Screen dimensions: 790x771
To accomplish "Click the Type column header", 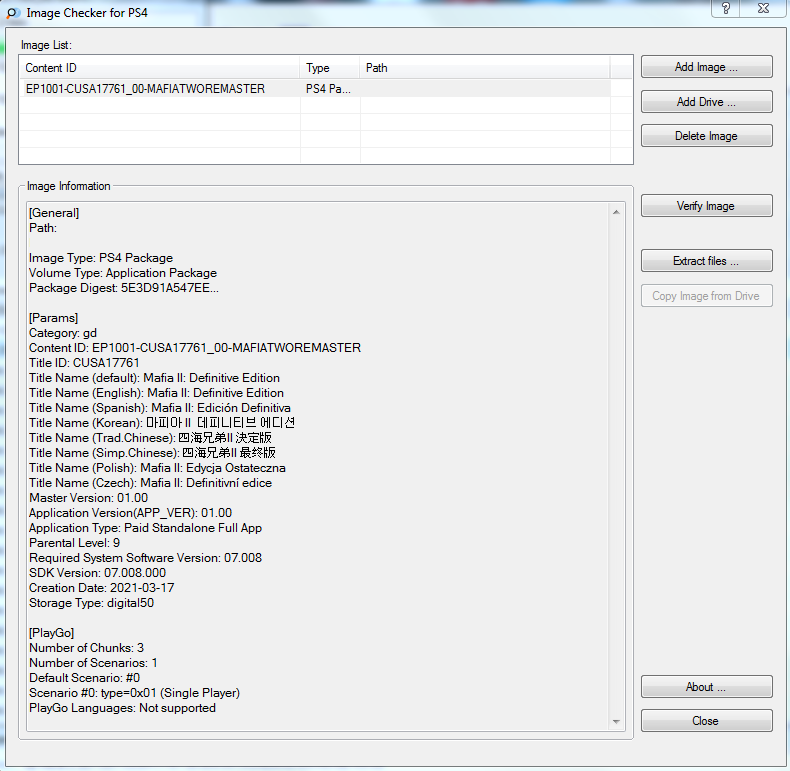I will click(329, 68).
